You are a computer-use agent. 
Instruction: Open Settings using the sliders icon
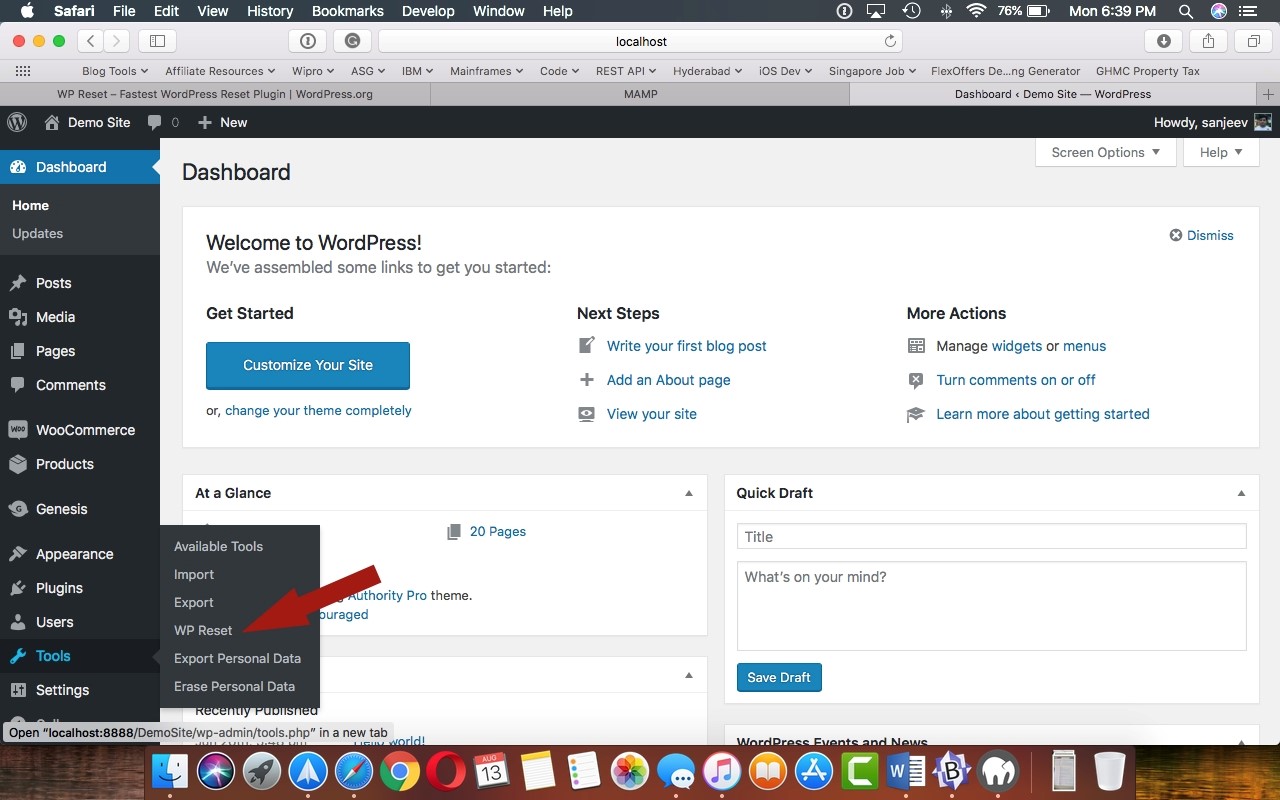(22, 690)
